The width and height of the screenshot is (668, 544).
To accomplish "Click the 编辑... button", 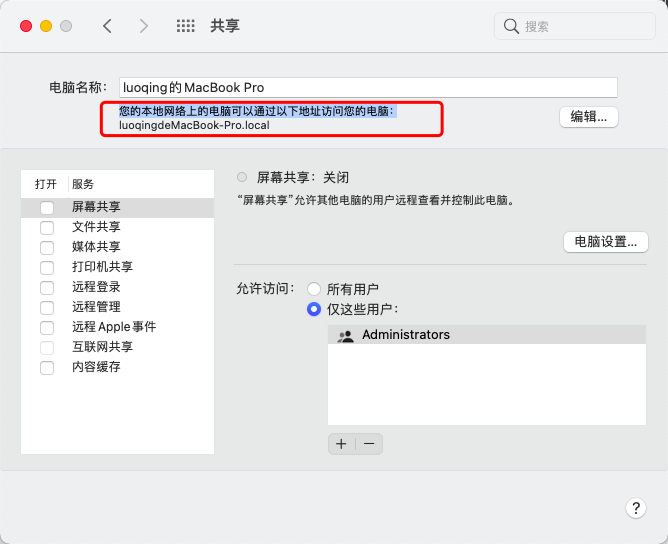I will point(589,117).
